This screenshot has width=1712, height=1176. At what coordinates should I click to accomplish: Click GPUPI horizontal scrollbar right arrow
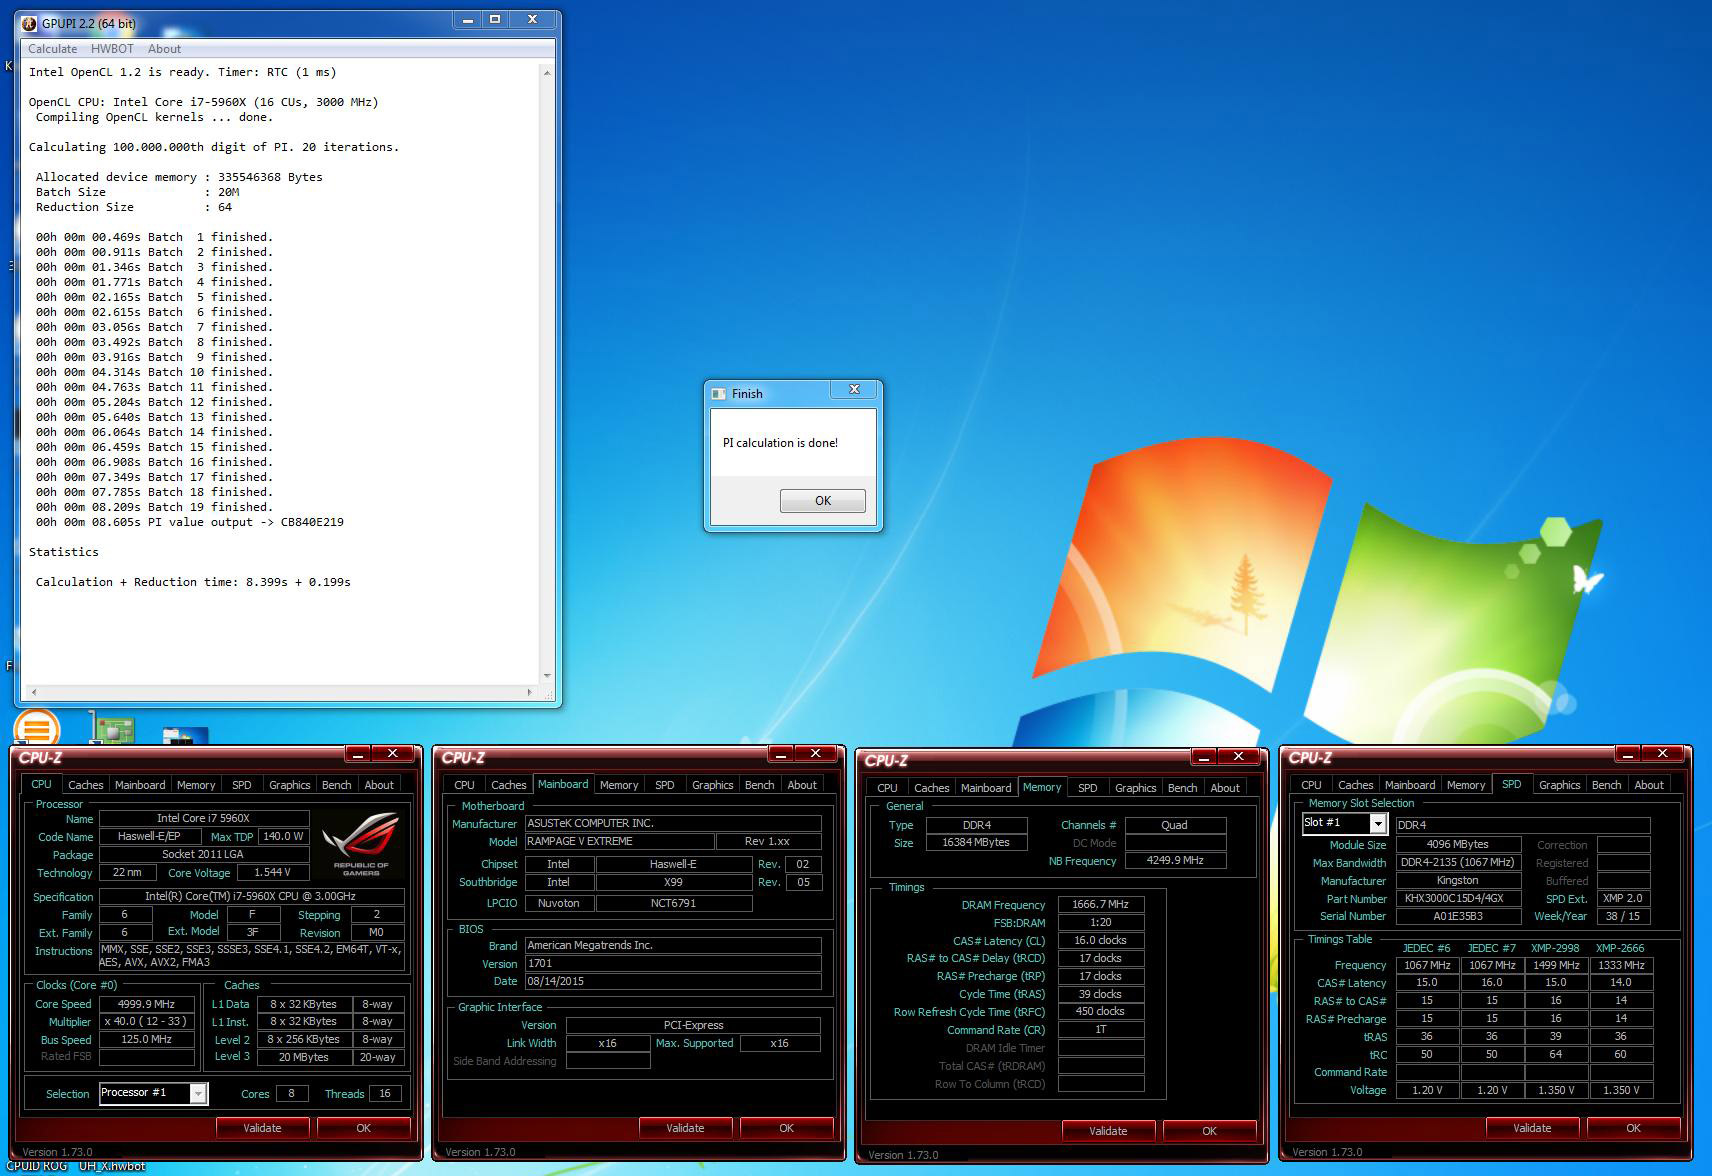530,692
